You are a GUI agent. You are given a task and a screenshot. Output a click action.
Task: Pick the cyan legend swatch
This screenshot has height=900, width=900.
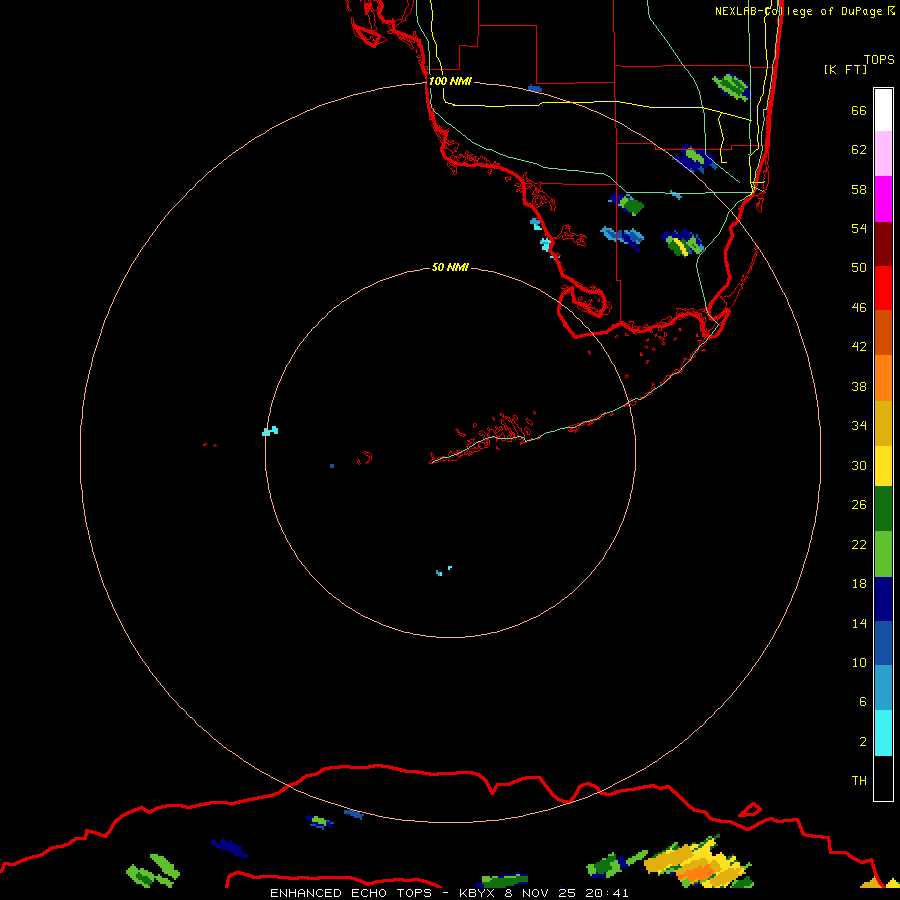[x=883, y=733]
